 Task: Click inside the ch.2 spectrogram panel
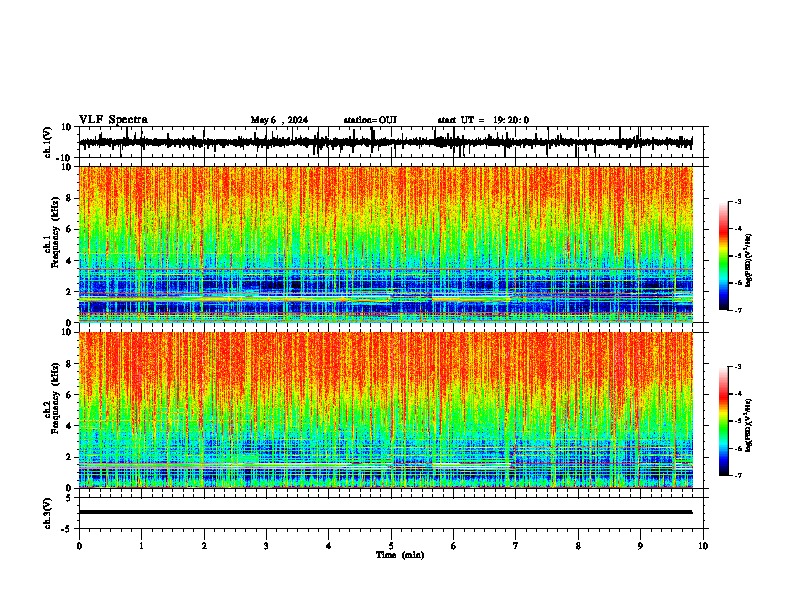tap(385, 410)
